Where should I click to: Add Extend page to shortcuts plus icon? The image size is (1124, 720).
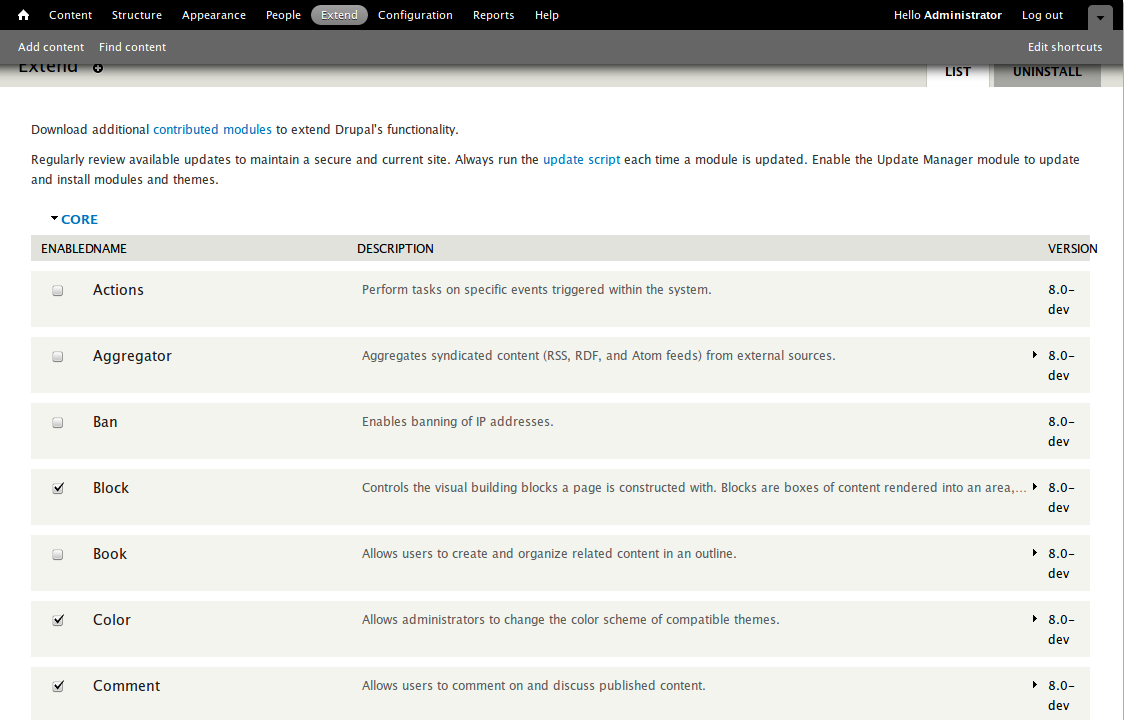tap(98, 68)
